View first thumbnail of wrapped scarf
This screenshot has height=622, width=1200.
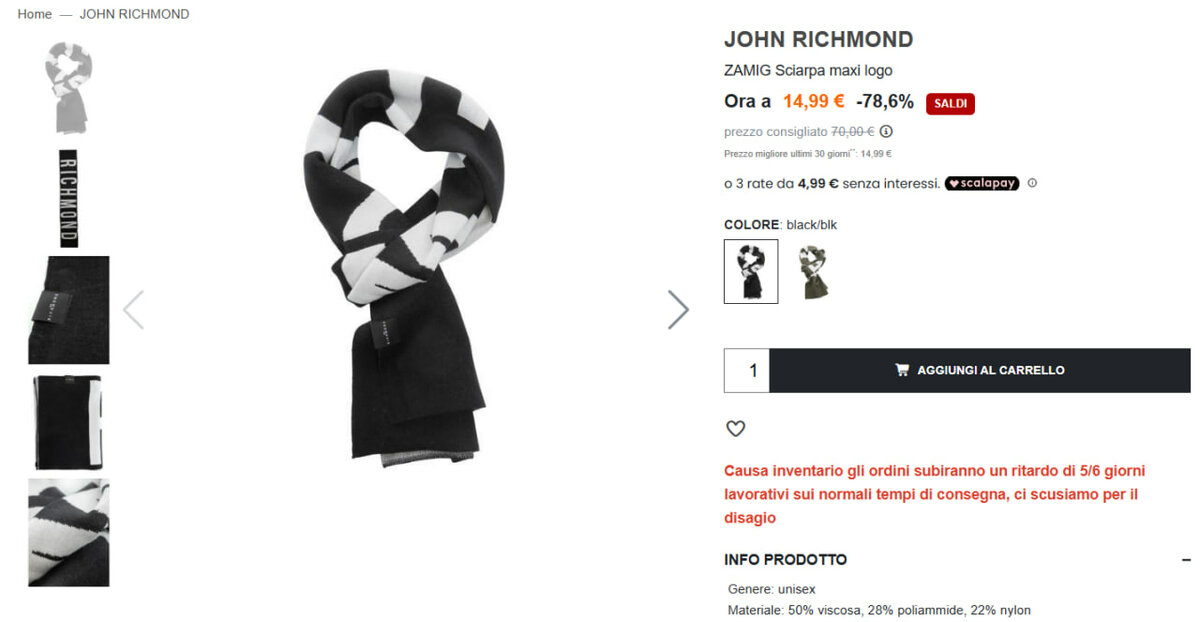pyautogui.click(x=68, y=88)
